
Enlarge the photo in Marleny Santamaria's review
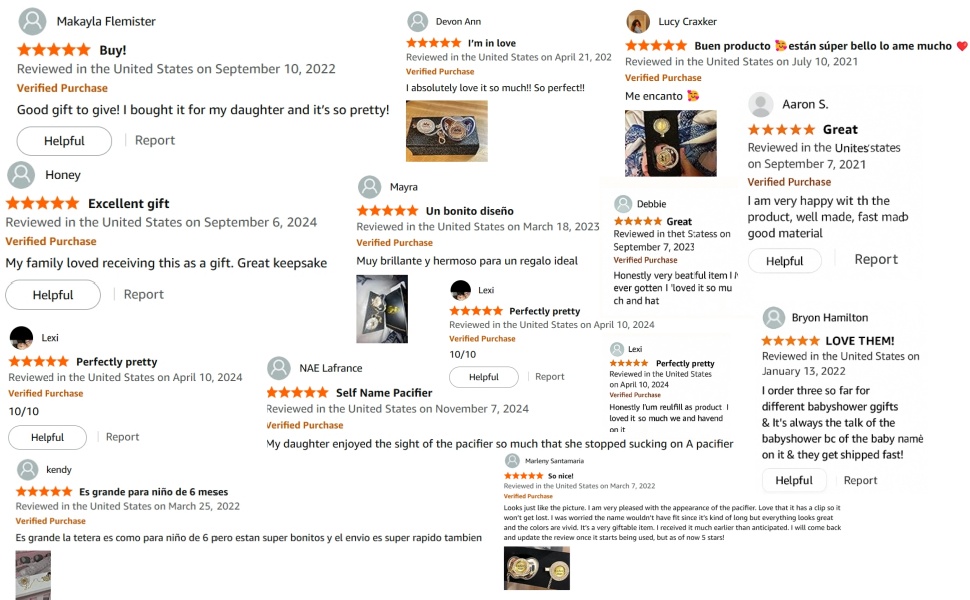(x=536, y=567)
